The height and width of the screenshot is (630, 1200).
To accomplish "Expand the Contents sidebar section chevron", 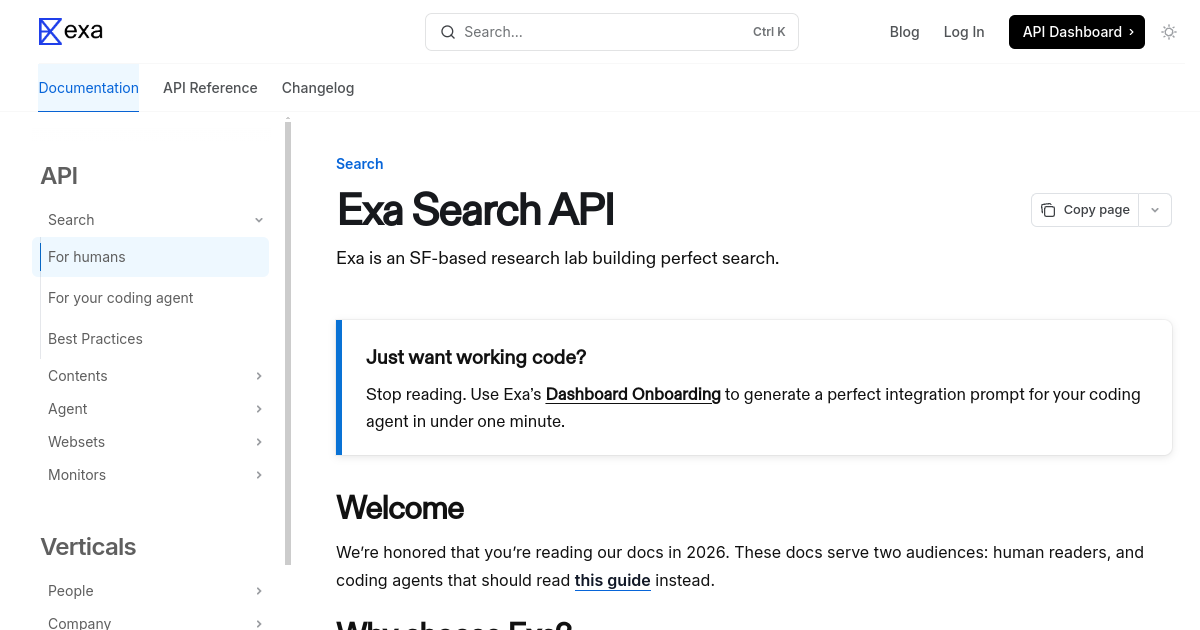I will click(x=259, y=376).
